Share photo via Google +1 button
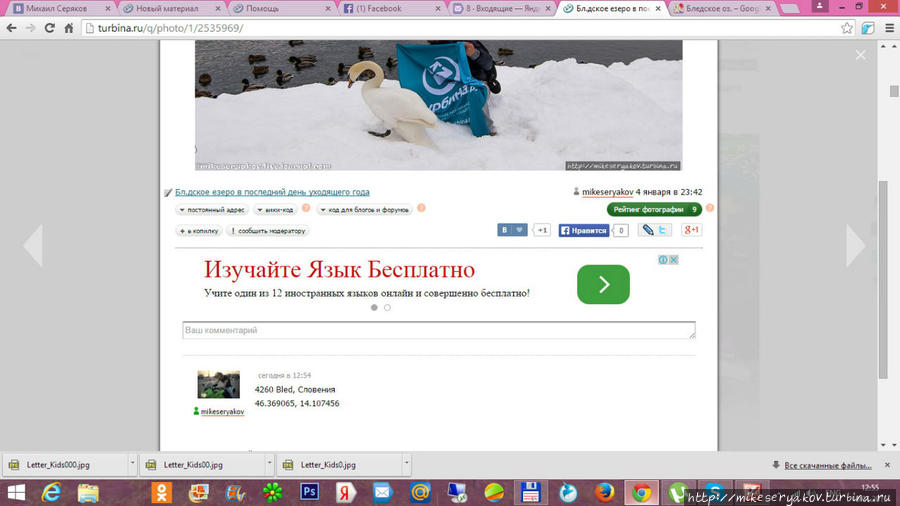The width and height of the screenshot is (900, 506). (x=691, y=230)
